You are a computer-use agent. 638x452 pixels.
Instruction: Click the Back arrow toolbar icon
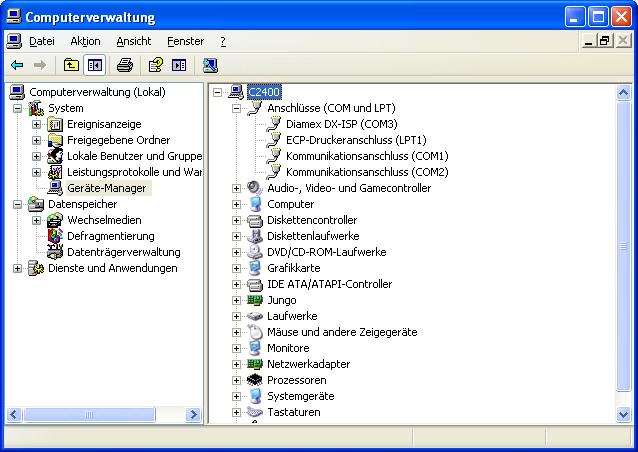pyautogui.click(x=17, y=65)
